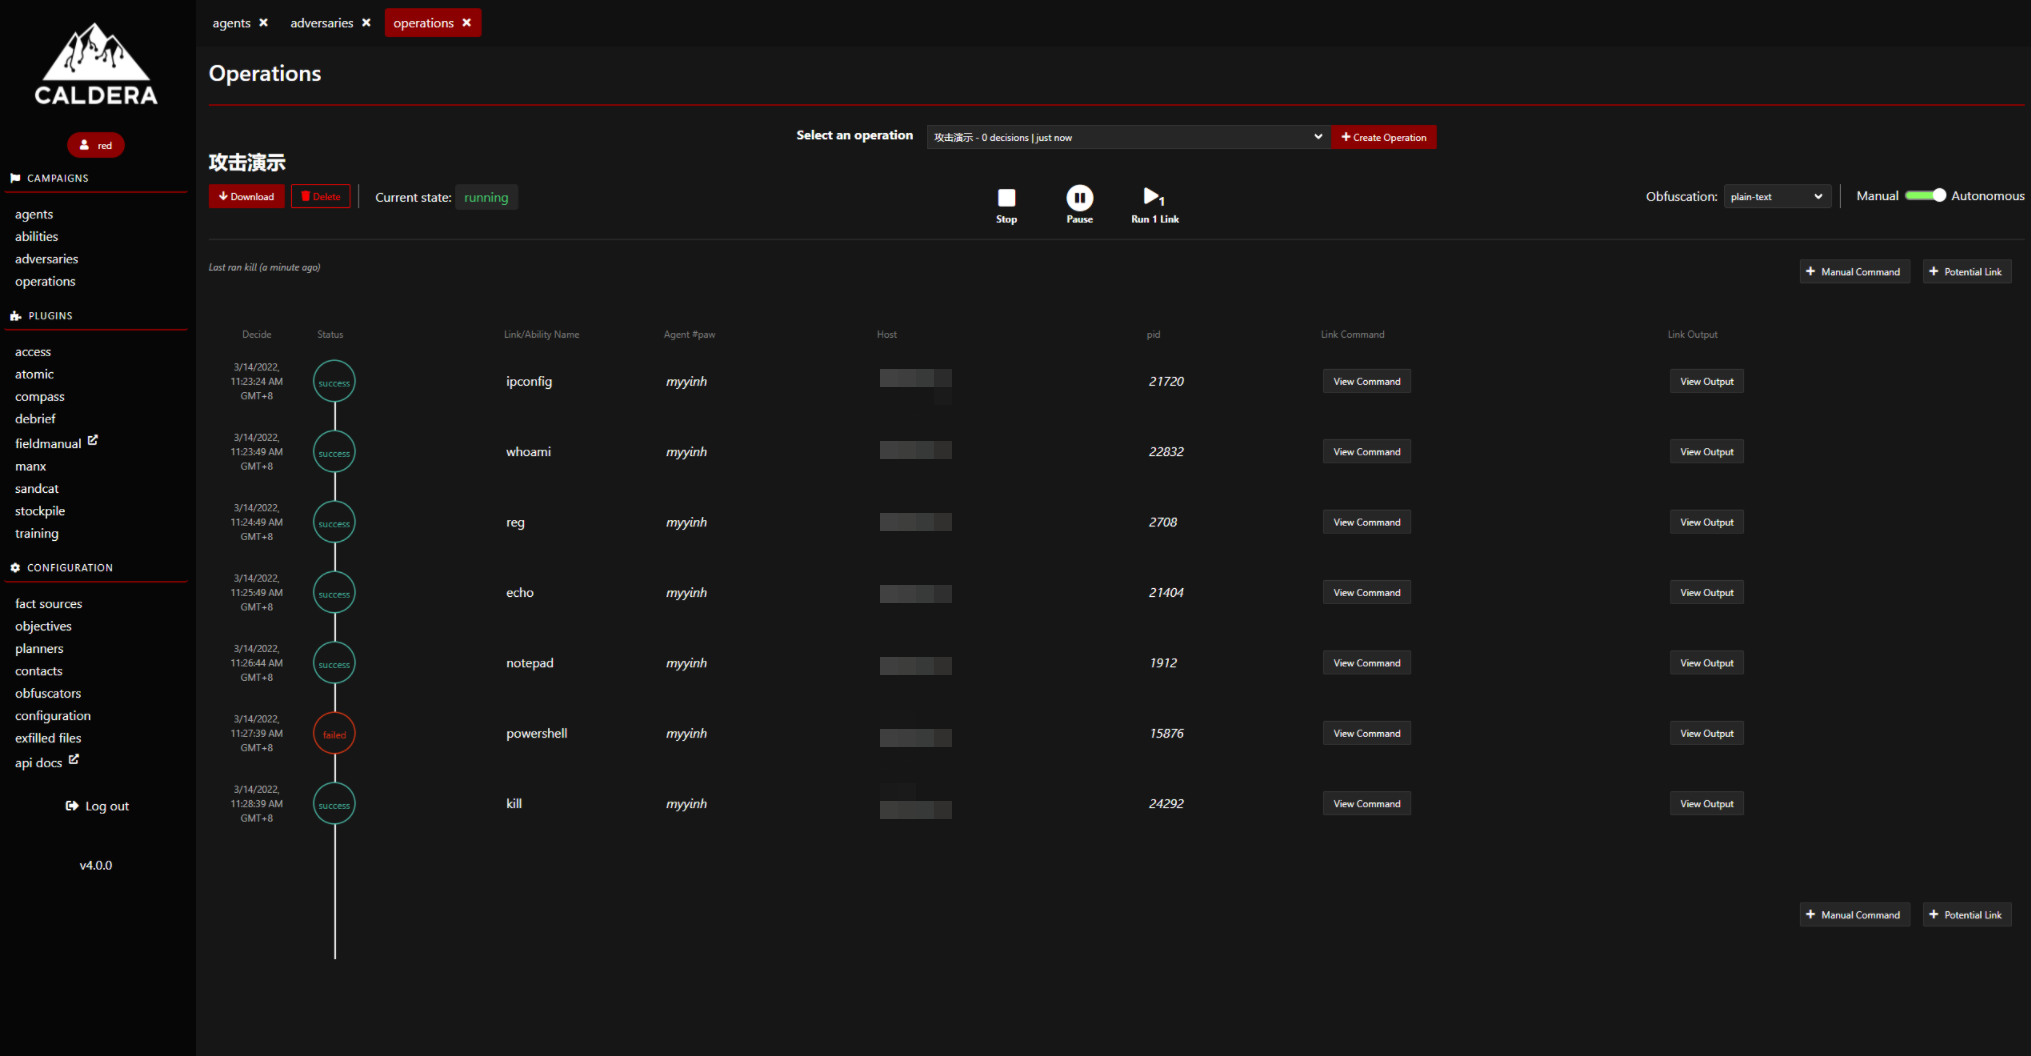Open abilities in the Campaigns sidebar
Image resolution: width=2031 pixels, height=1056 pixels.
point(37,237)
